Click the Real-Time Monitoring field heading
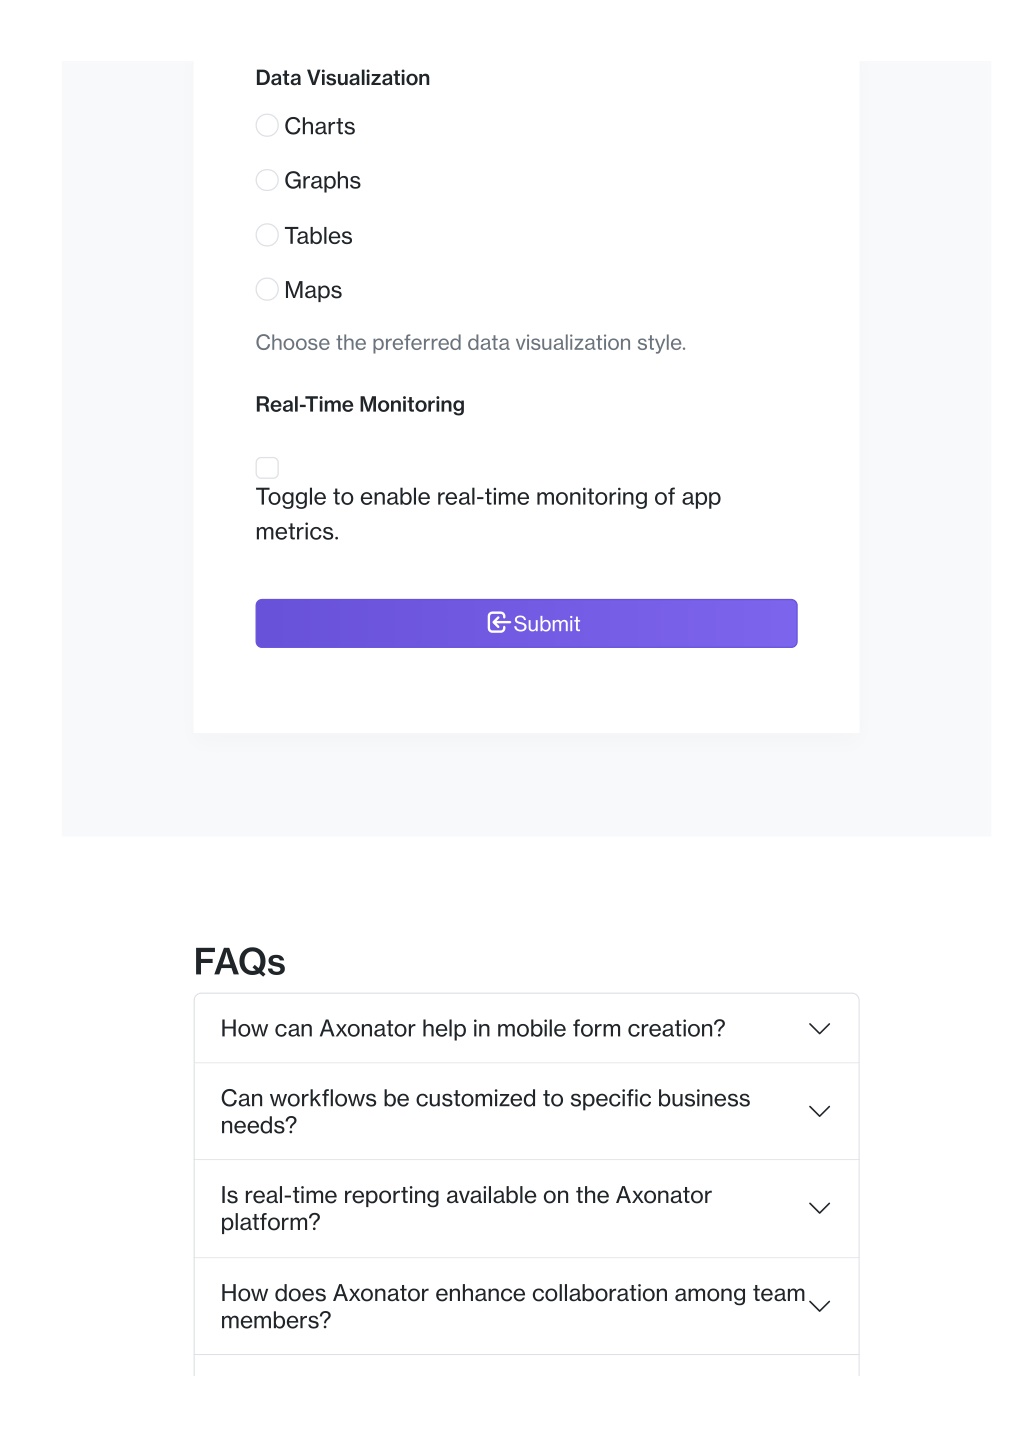 (x=360, y=405)
